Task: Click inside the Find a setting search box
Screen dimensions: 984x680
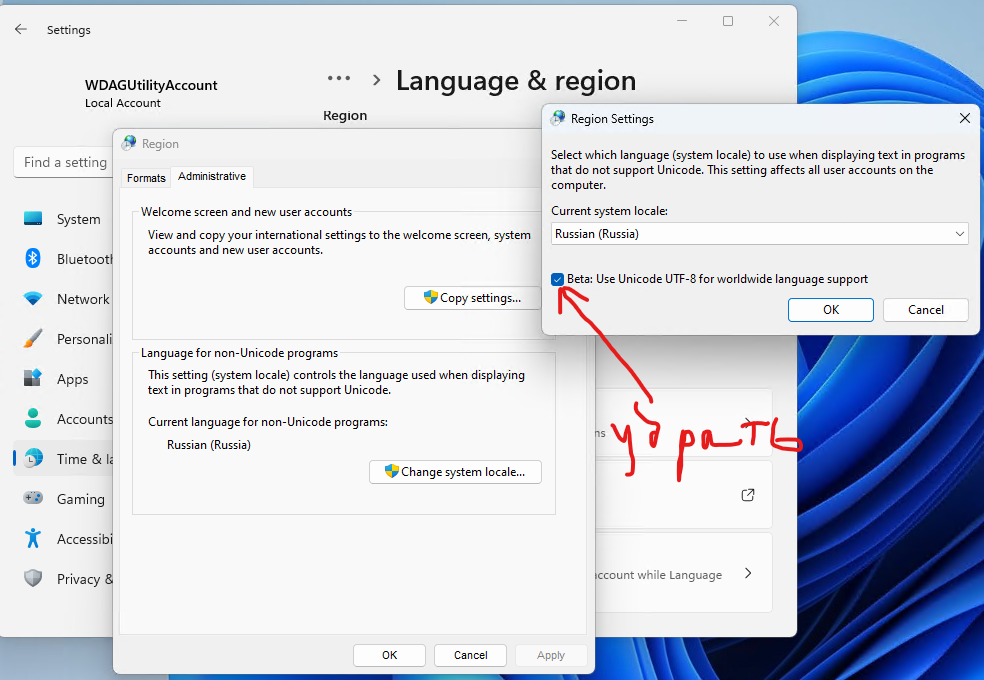Action: point(64,162)
